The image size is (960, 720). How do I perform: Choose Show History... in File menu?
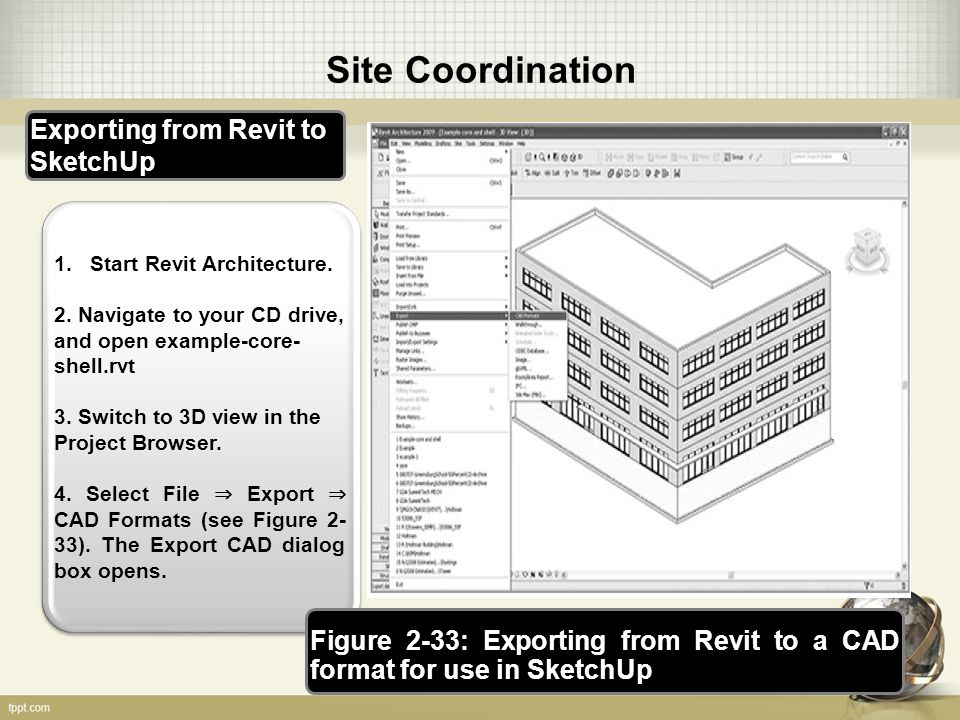[x=450, y=417]
